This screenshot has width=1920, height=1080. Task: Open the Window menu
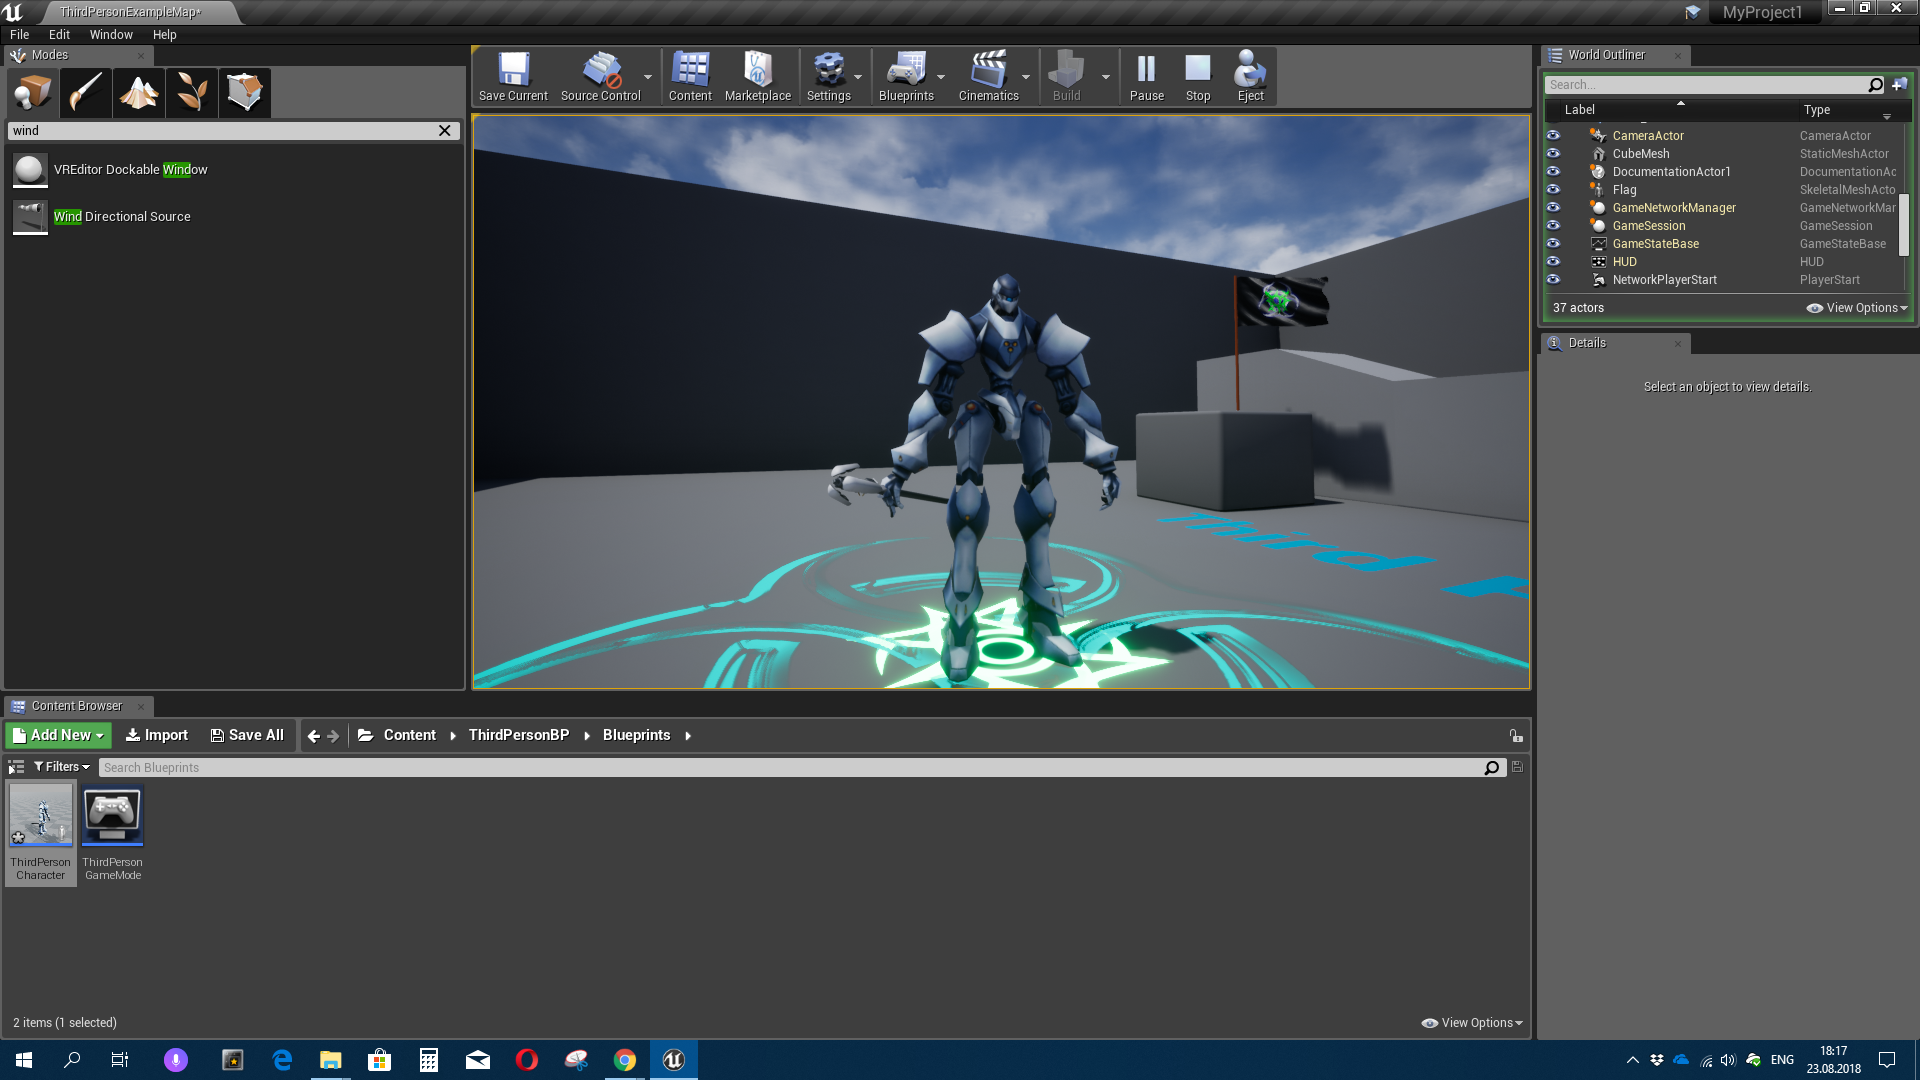click(x=111, y=35)
